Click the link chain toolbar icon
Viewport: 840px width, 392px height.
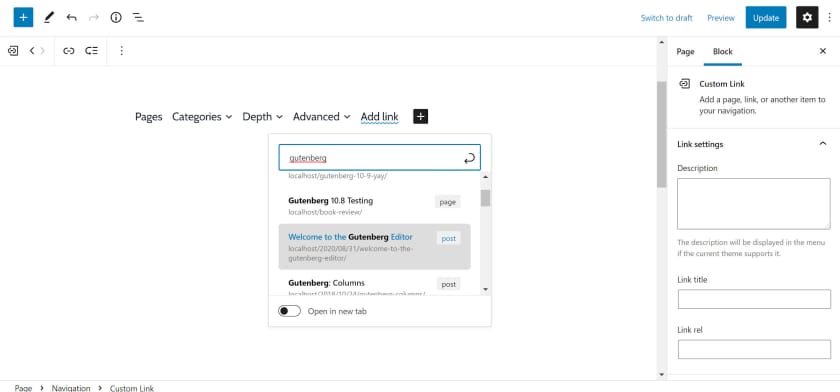click(x=69, y=51)
